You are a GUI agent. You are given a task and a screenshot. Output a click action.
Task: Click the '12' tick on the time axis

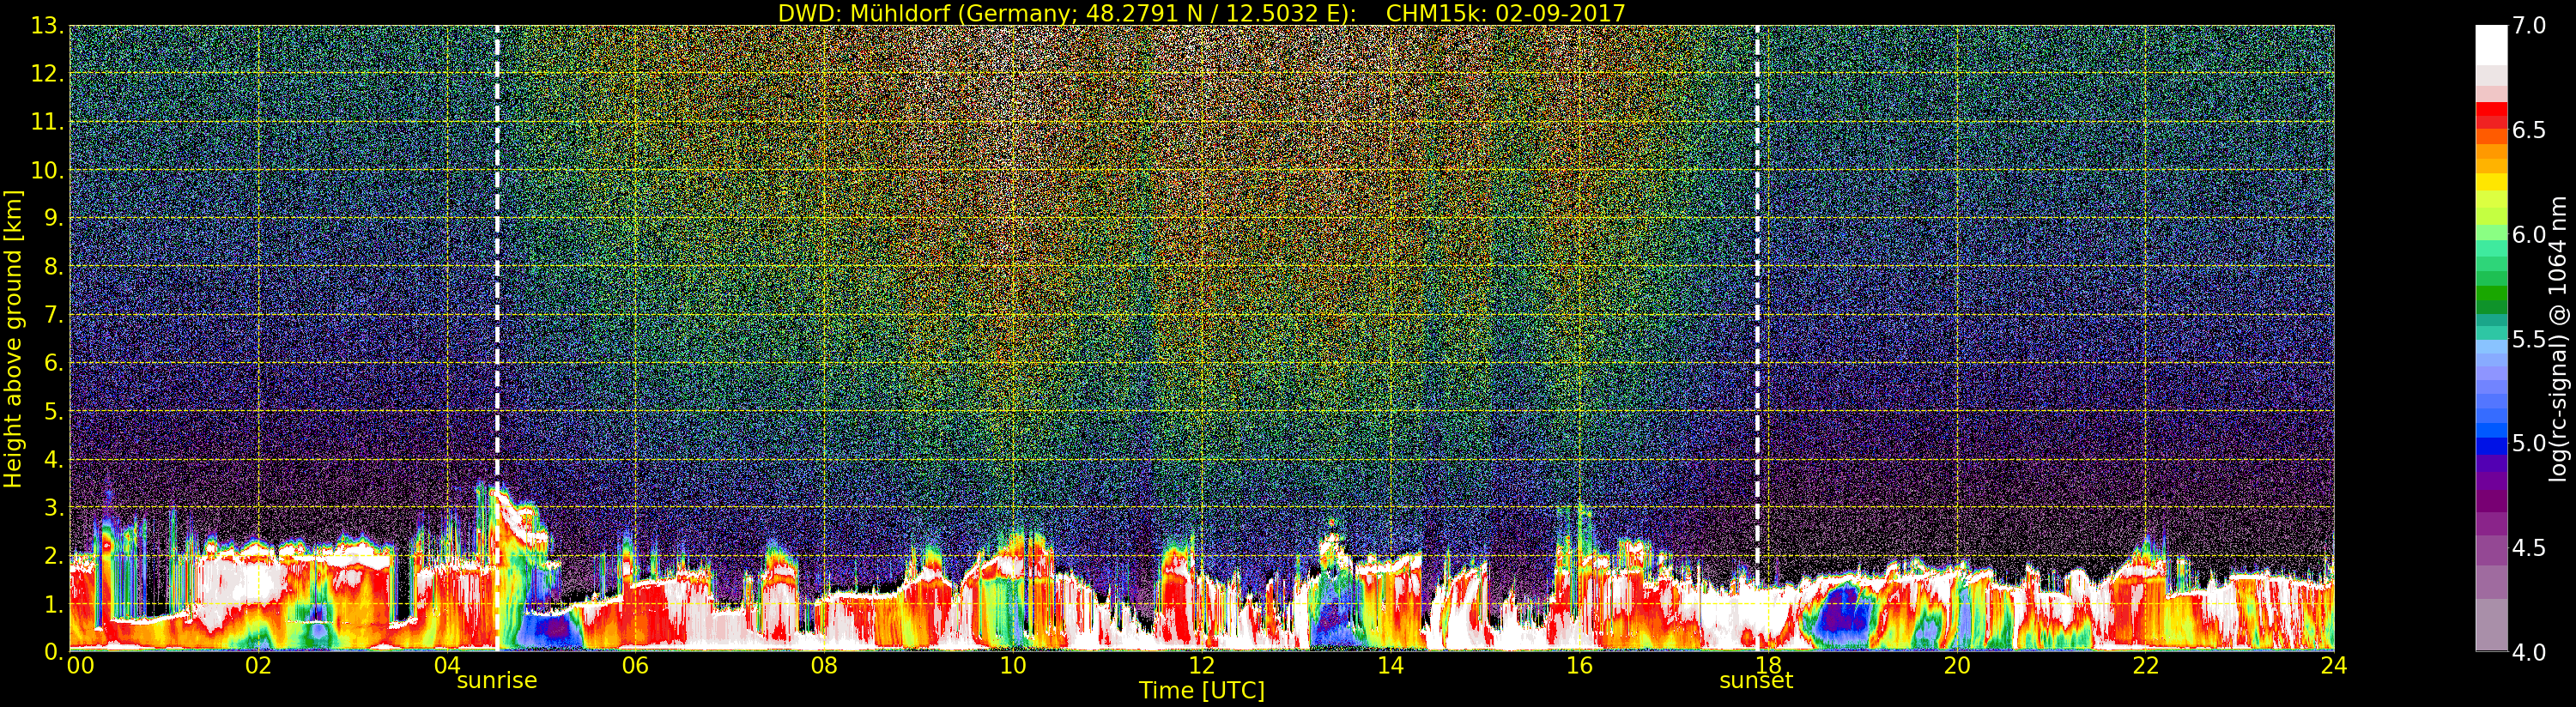click(x=1201, y=666)
